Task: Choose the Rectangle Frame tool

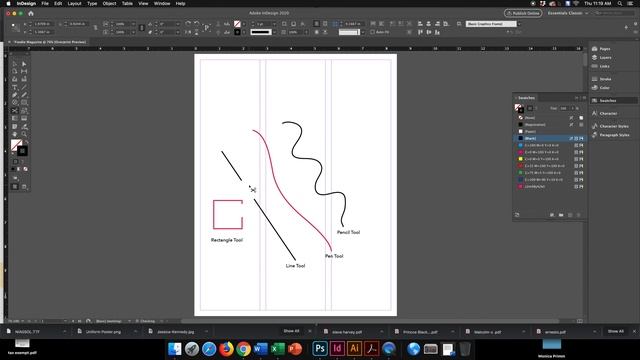Action: [x=15, y=102]
